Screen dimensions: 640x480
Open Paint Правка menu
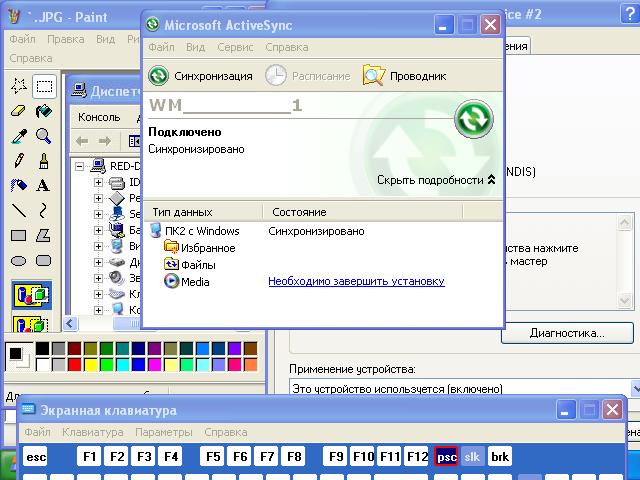[x=66, y=39]
